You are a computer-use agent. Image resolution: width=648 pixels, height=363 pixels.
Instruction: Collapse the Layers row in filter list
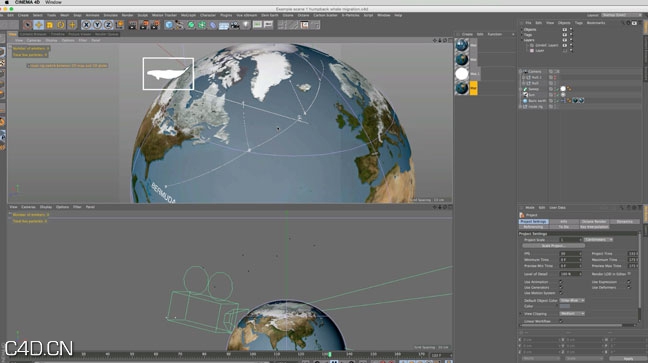pos(521,40)
